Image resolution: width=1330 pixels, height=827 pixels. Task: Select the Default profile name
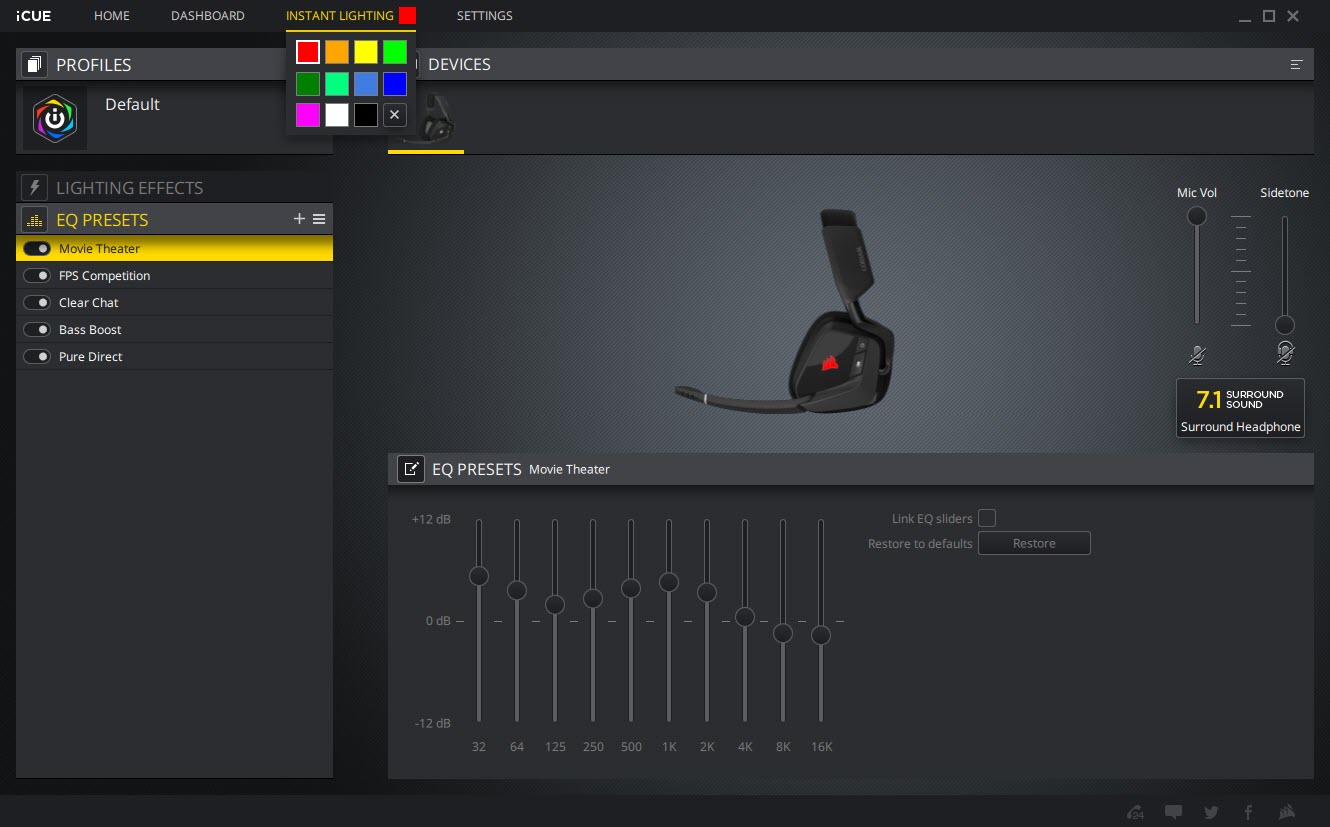(132, 104)
